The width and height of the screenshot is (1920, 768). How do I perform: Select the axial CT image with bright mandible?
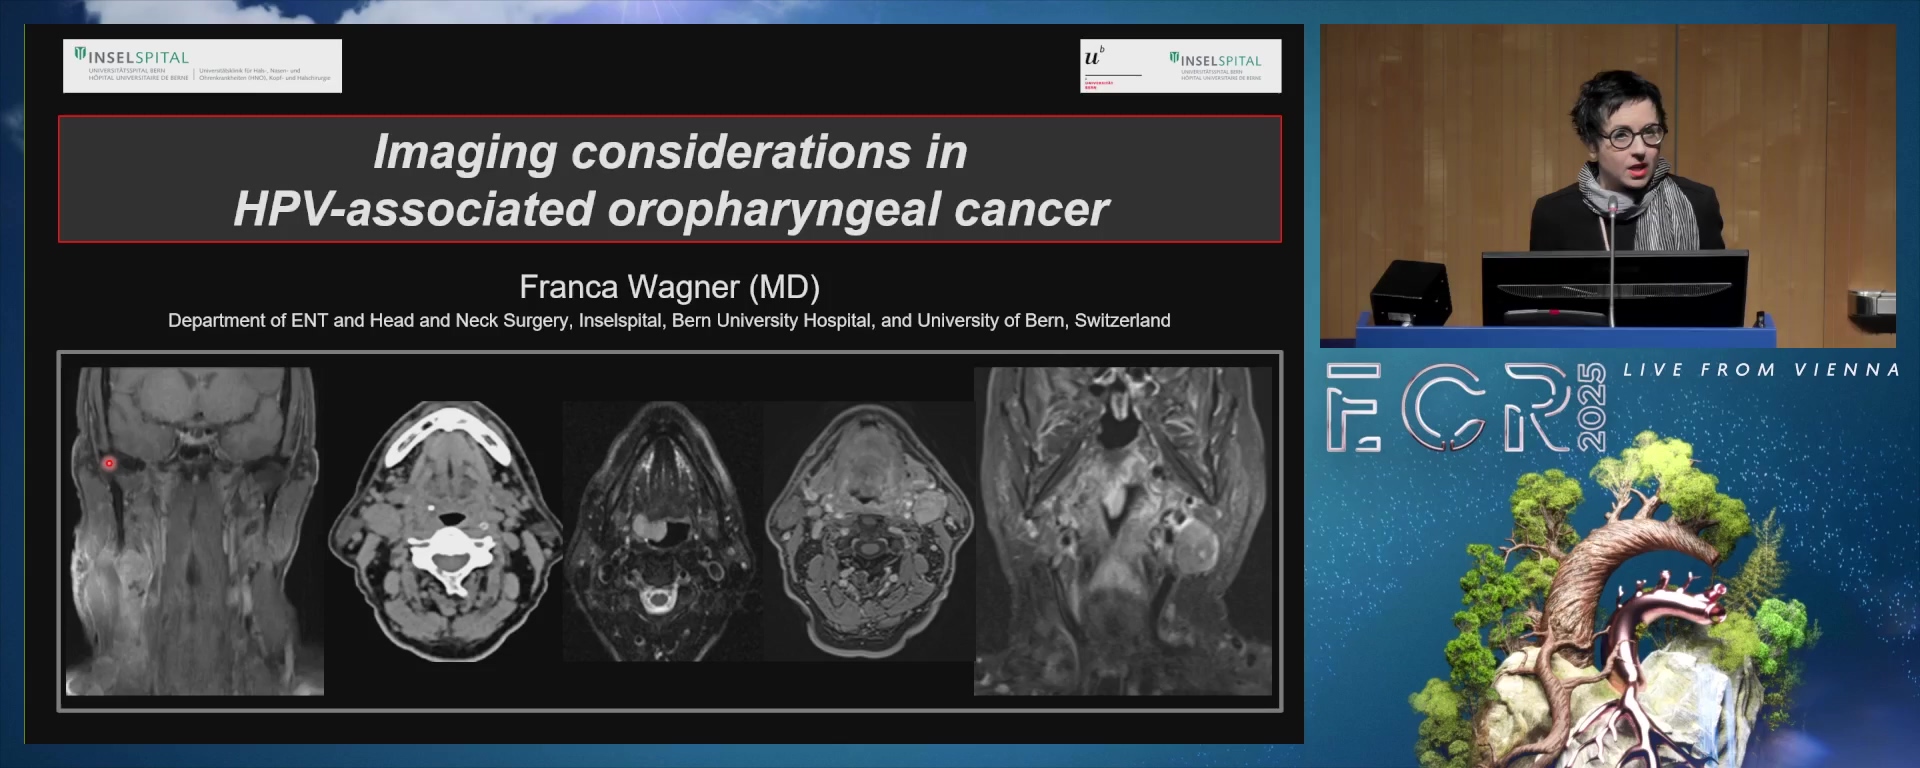point(446,531)
